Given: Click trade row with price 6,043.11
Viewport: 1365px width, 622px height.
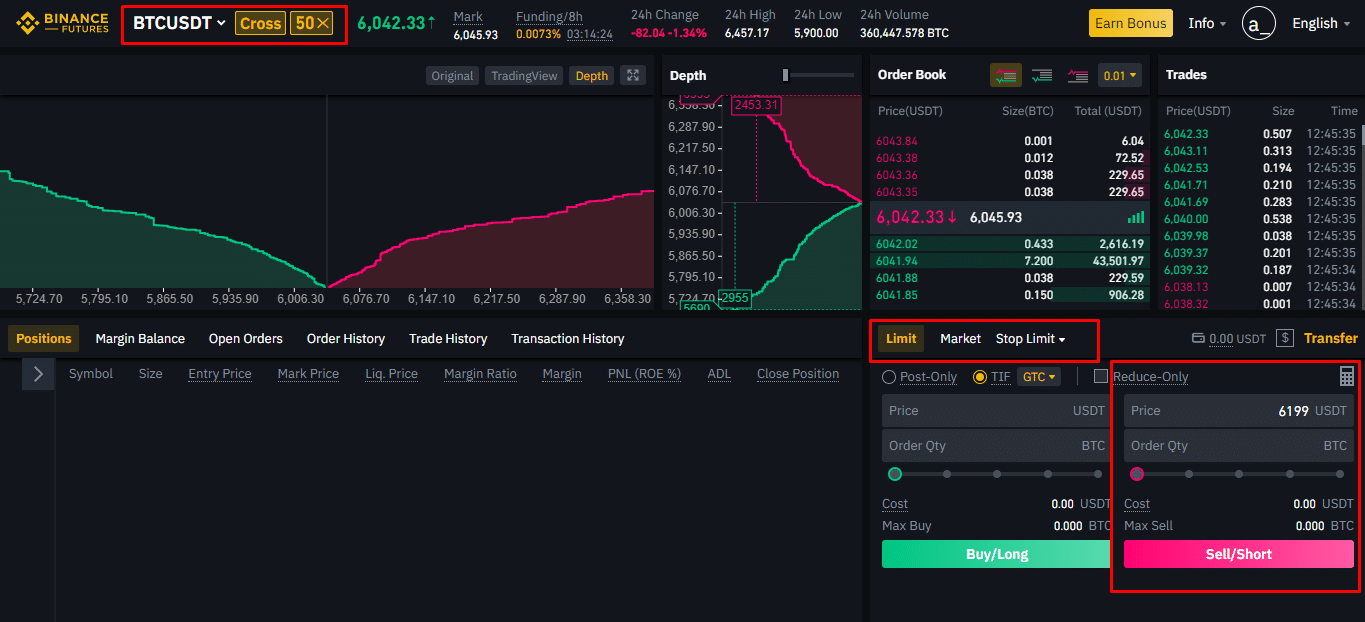Looking at the screenshot, I should coord(1260,151).
